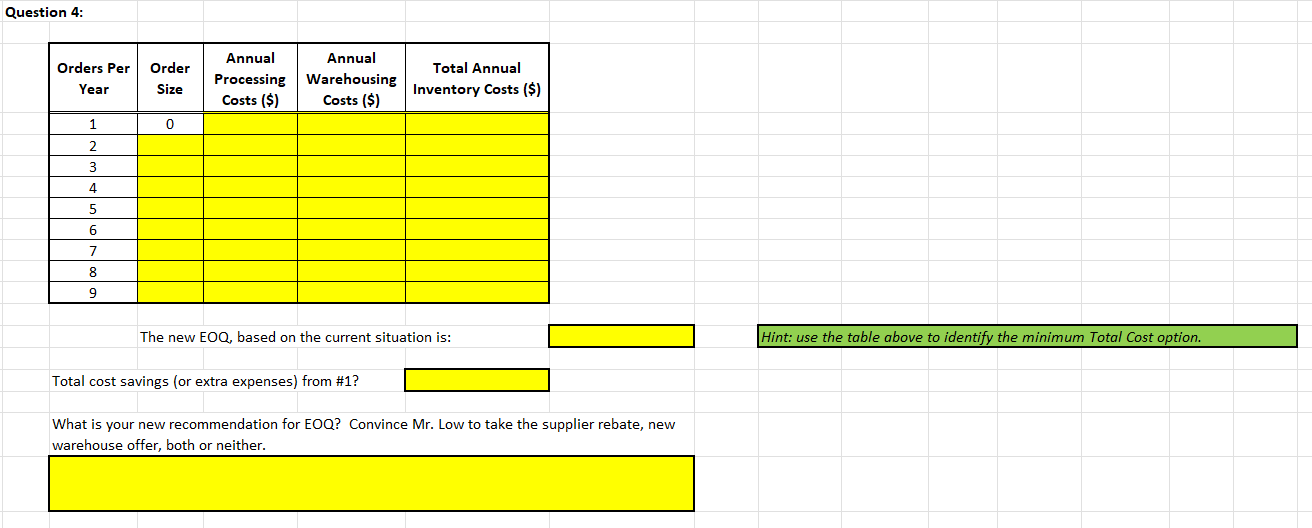Click the 'What is your new recommendation' question text
Image resolution: width=1312 pixels, height=528 pixels.
[x=363, y=434]
